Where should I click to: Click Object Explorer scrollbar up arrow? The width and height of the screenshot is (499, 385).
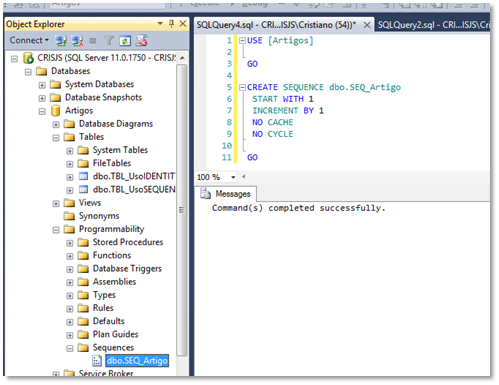[182, 58]
